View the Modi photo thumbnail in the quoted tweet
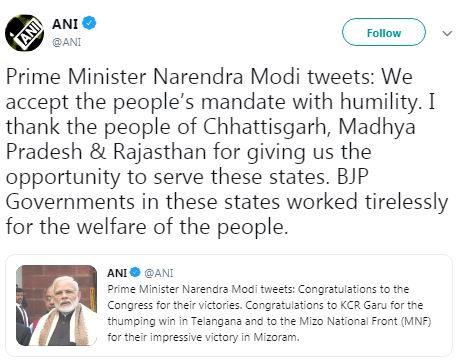The image size is (462, 364). pyautogui.click(x=57, y=305)
